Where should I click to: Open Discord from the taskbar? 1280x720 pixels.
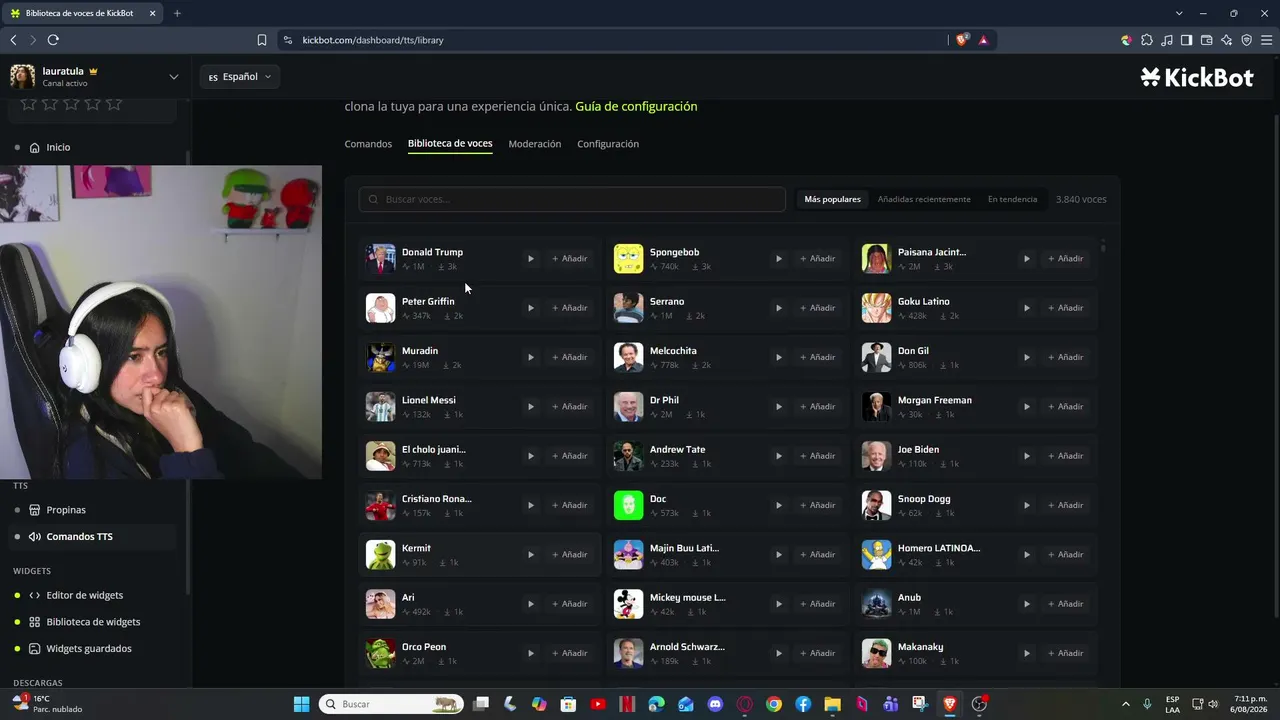(x=715, y=704)
